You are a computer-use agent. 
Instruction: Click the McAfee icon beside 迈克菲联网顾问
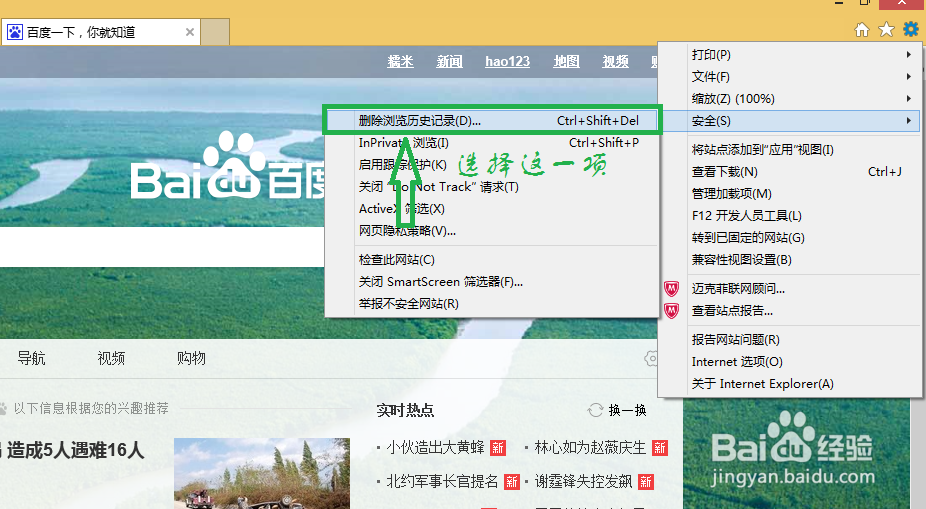click(x=671, y=288)
